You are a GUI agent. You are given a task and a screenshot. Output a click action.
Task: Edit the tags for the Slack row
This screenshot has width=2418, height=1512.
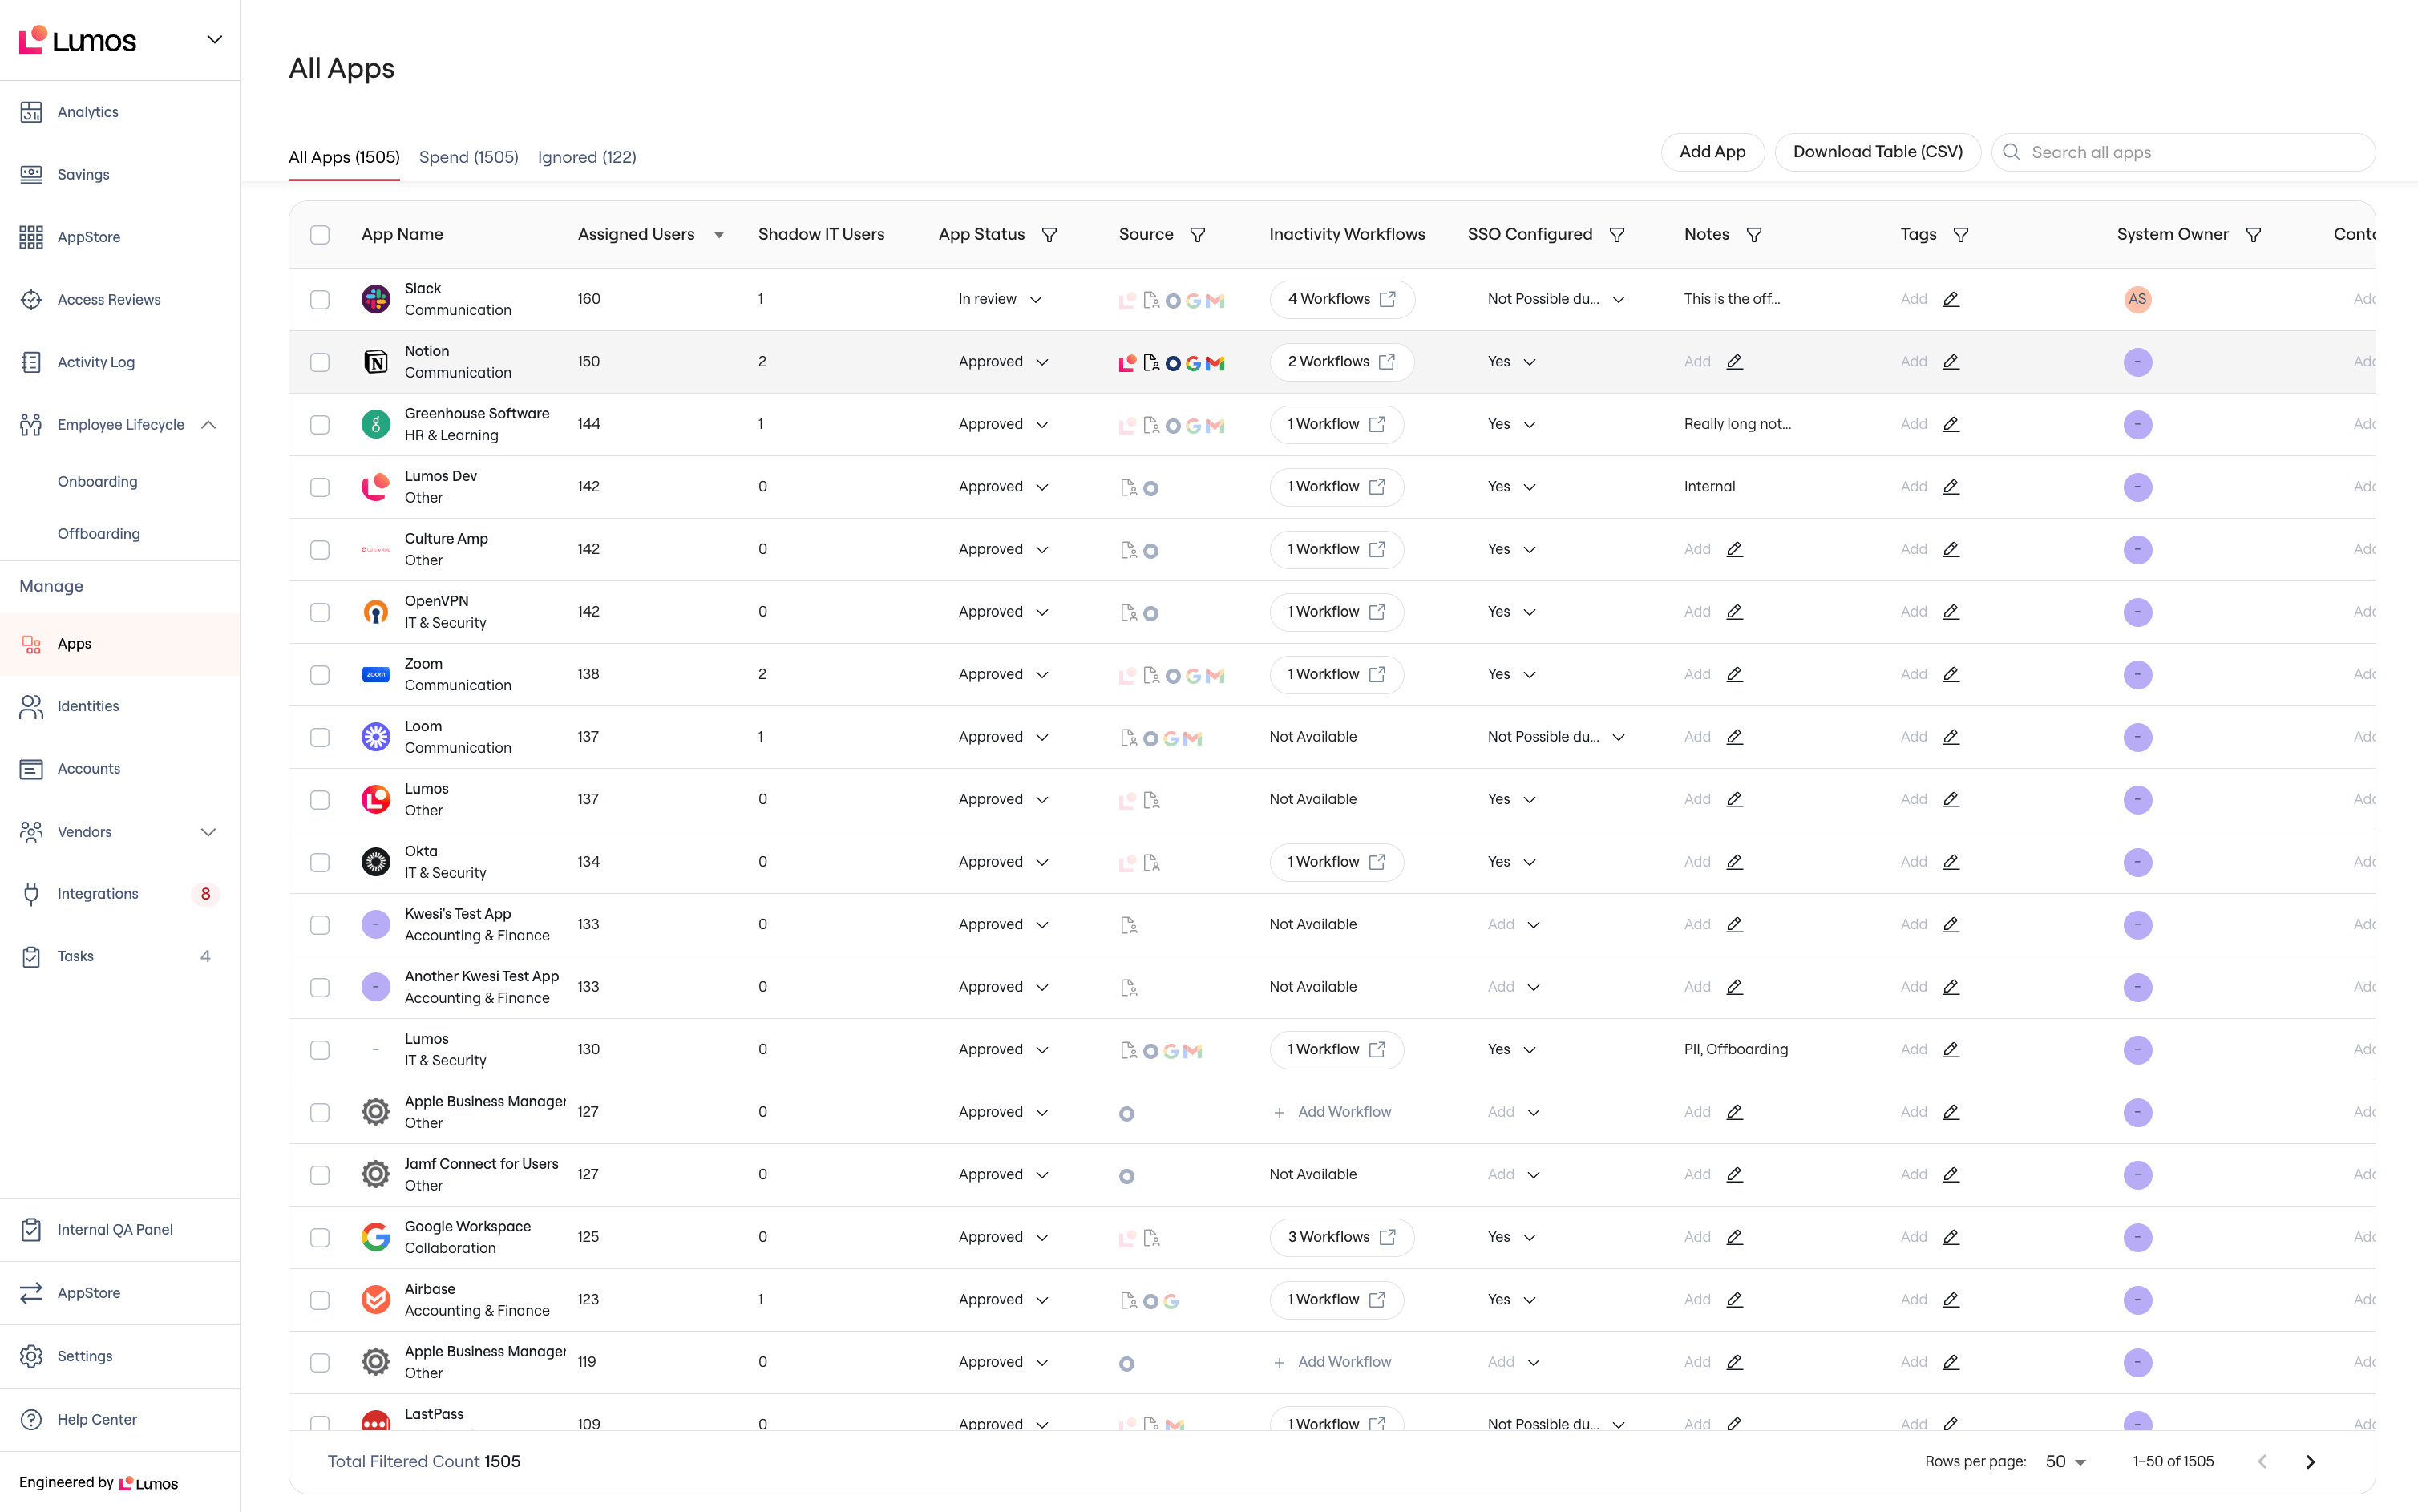click(x=1950, y=299)
